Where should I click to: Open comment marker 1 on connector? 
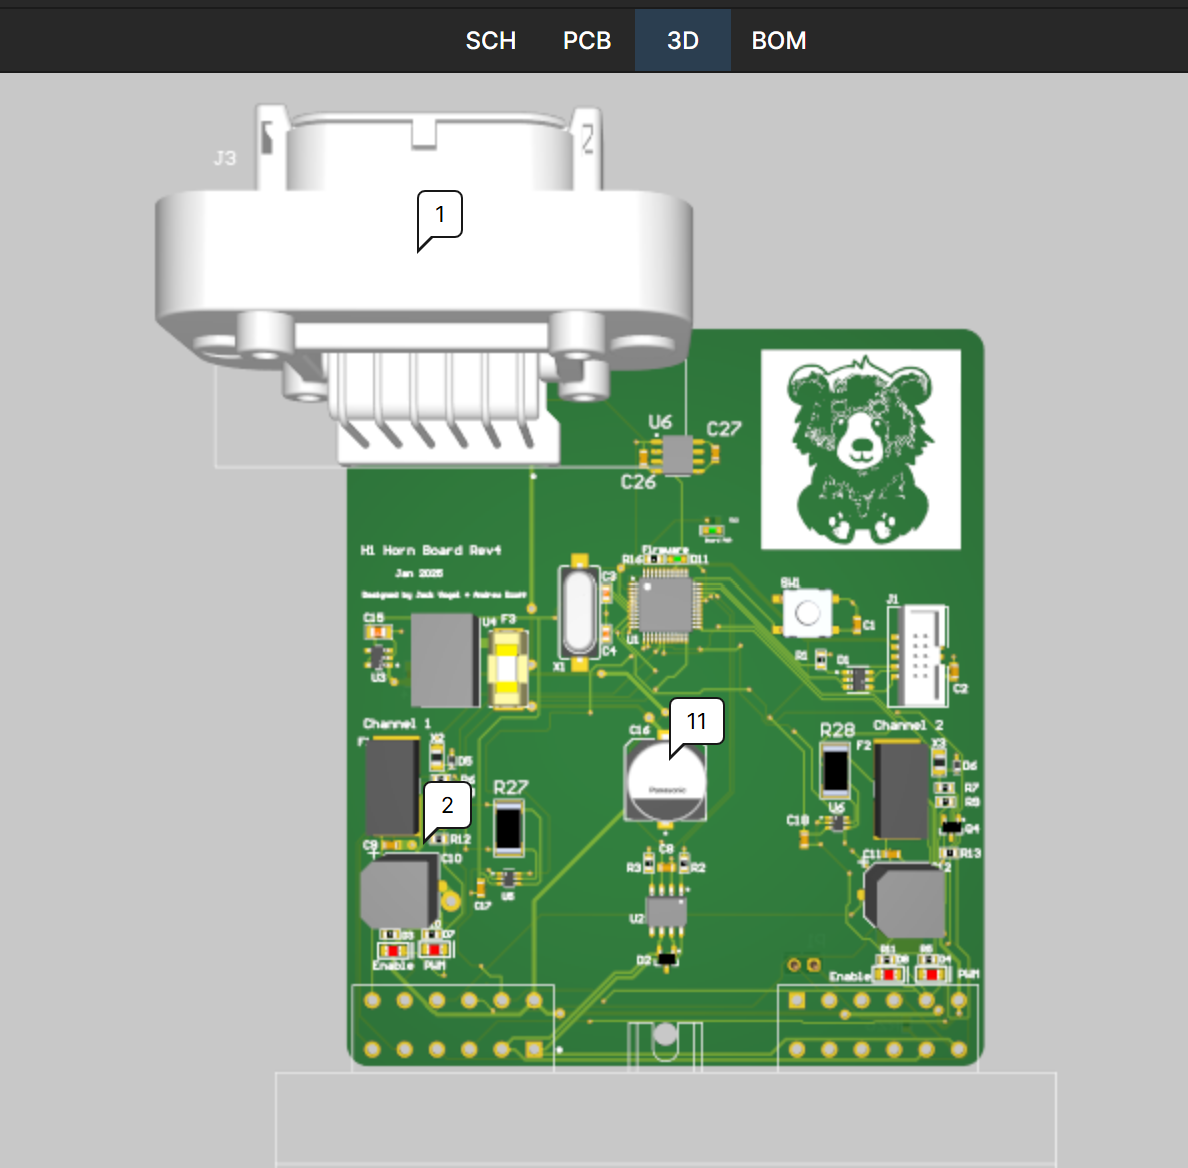click(x=440, y=215)
